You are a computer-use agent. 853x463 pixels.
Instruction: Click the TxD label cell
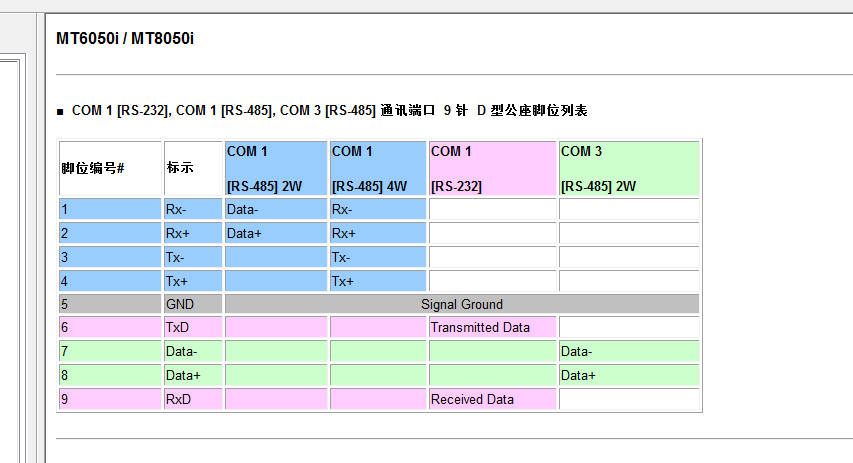[192, 327]
